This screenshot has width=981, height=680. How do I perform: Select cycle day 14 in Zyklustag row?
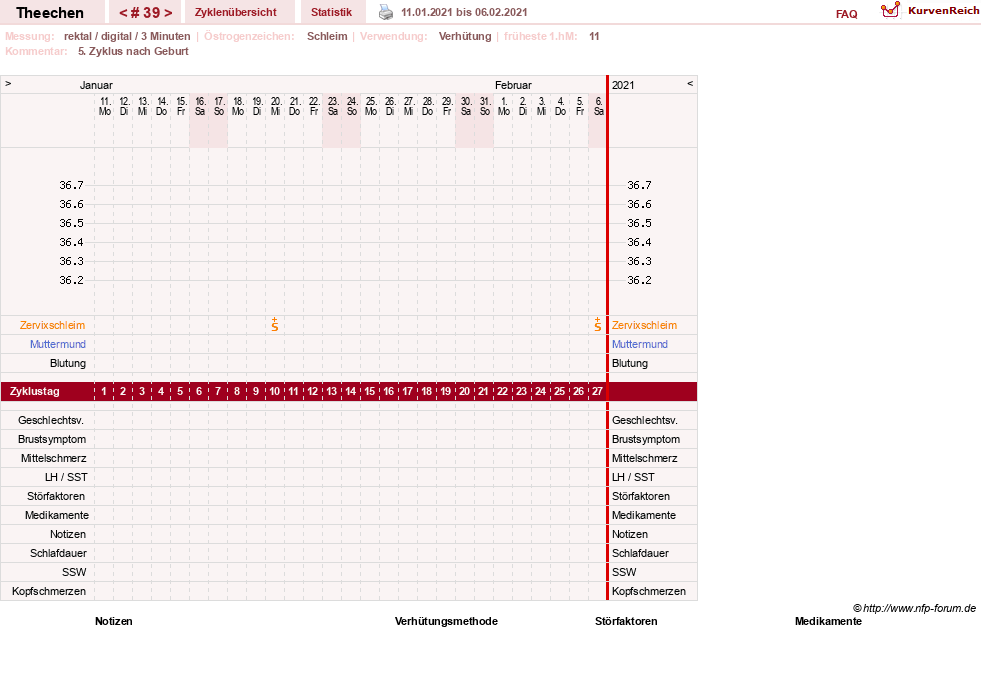point(350,392)
